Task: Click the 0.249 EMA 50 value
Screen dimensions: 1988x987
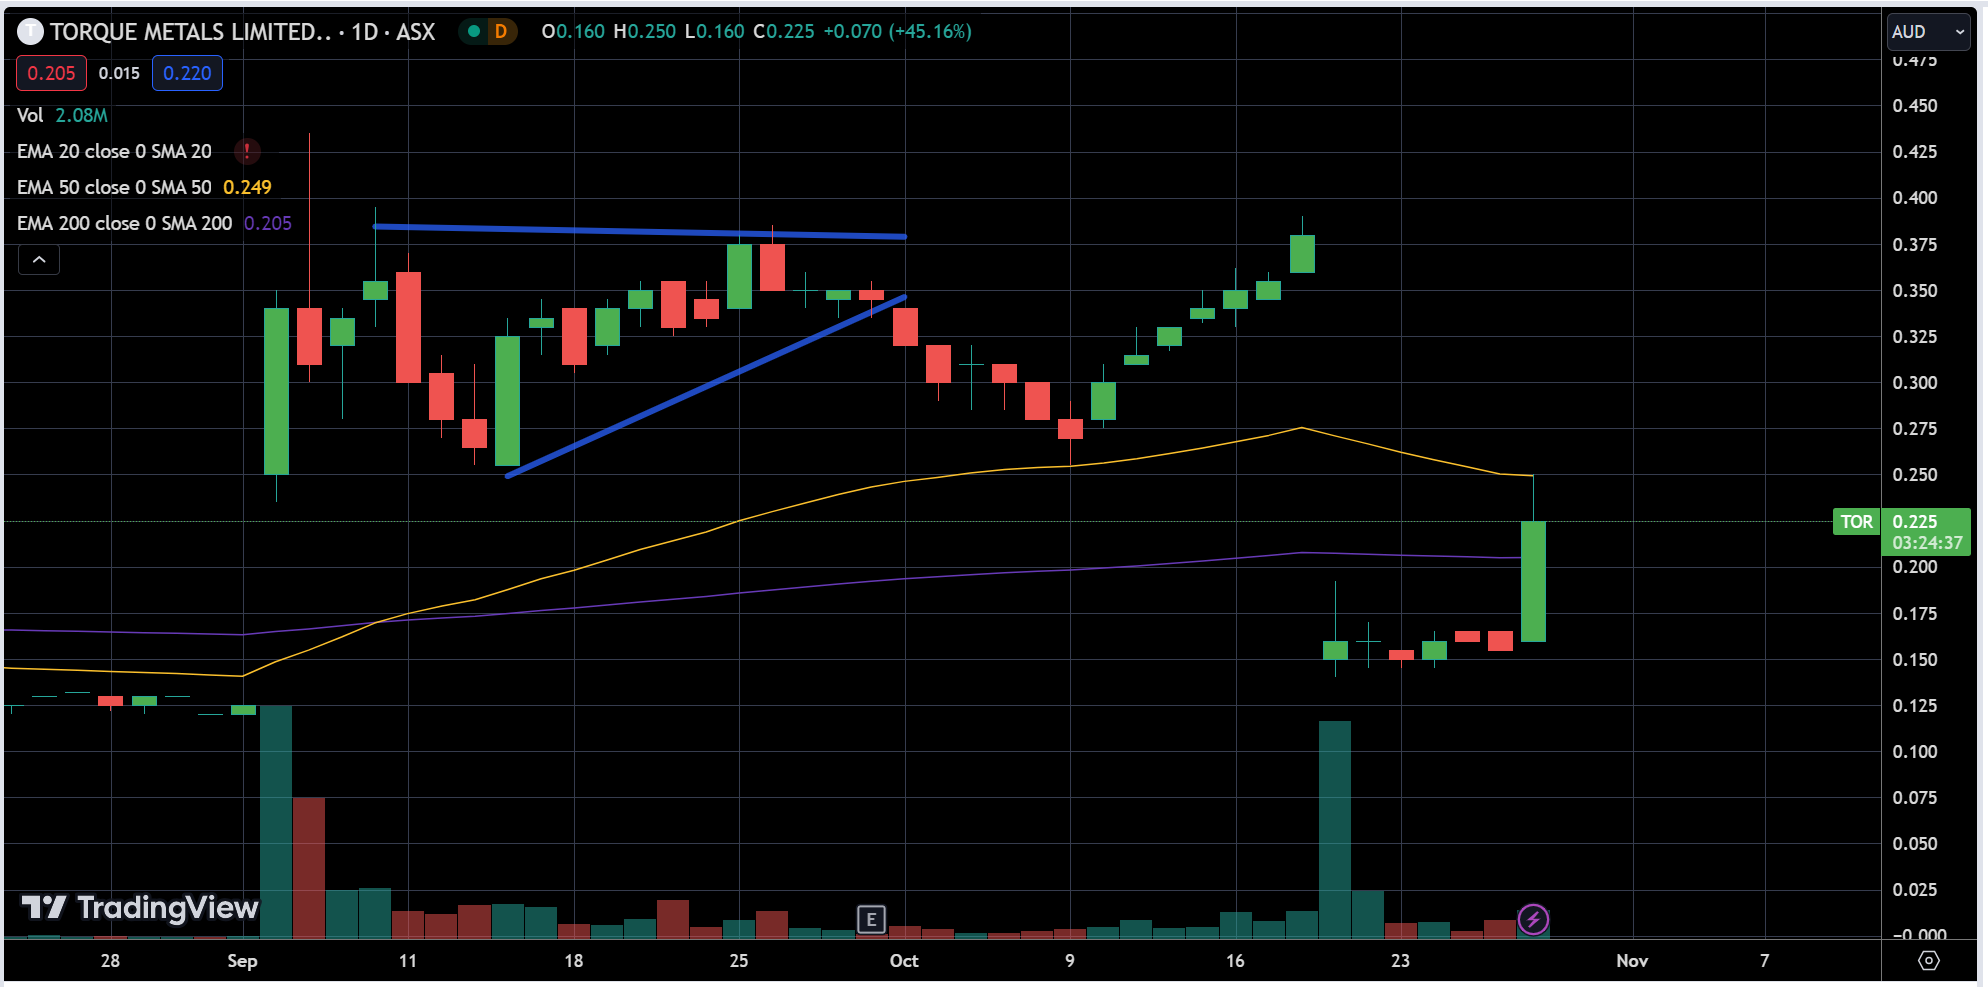Action: pos(247,187)
